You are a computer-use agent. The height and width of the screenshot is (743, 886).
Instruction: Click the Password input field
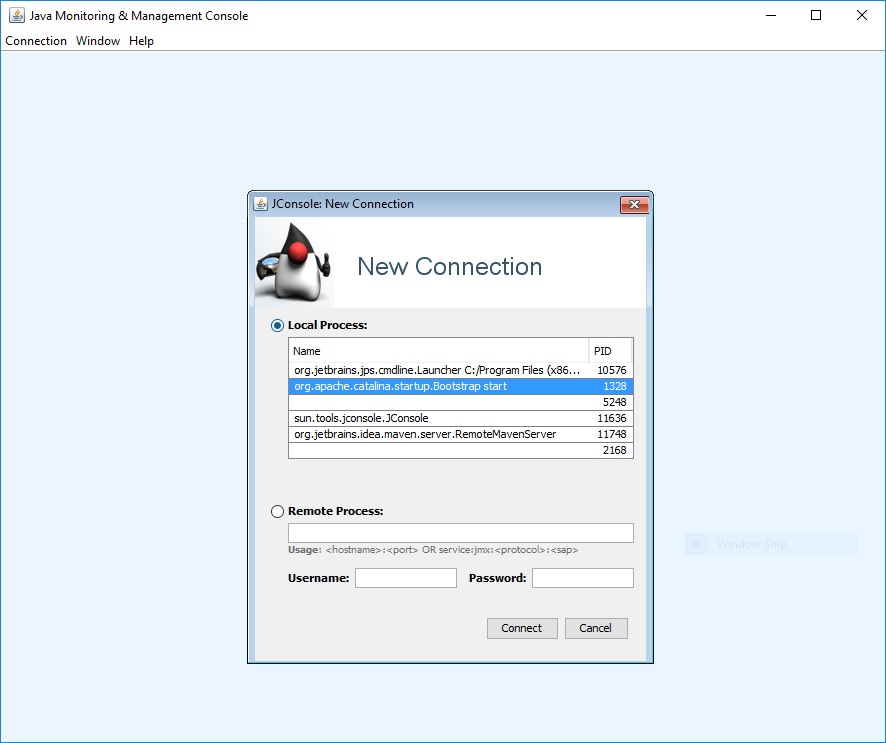(582, 578)
